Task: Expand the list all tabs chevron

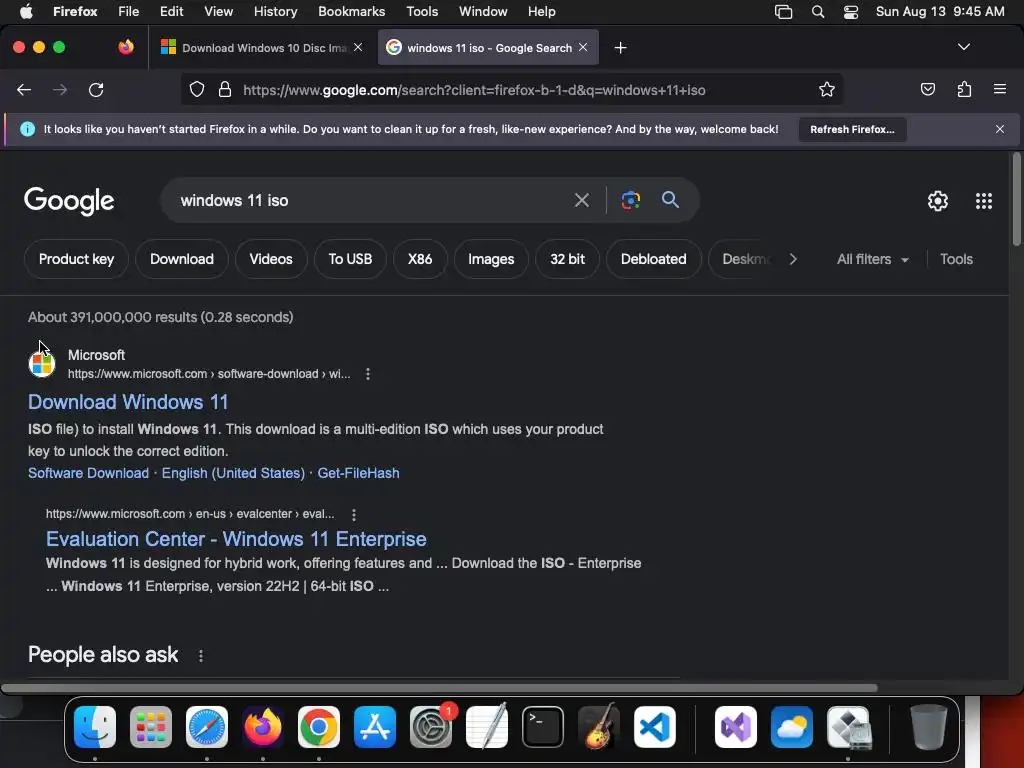Action: (x=963, y=47)
